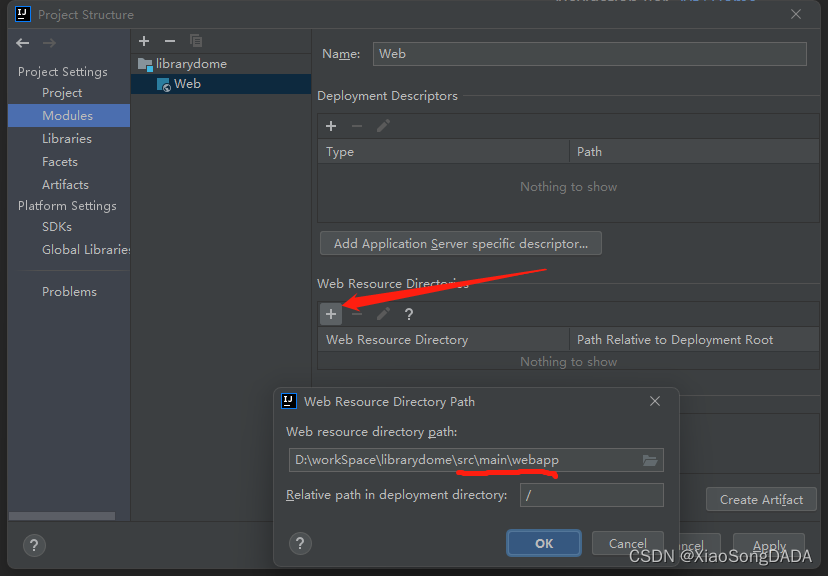Click relative path in deployment directory field

[x=591, y=495]
